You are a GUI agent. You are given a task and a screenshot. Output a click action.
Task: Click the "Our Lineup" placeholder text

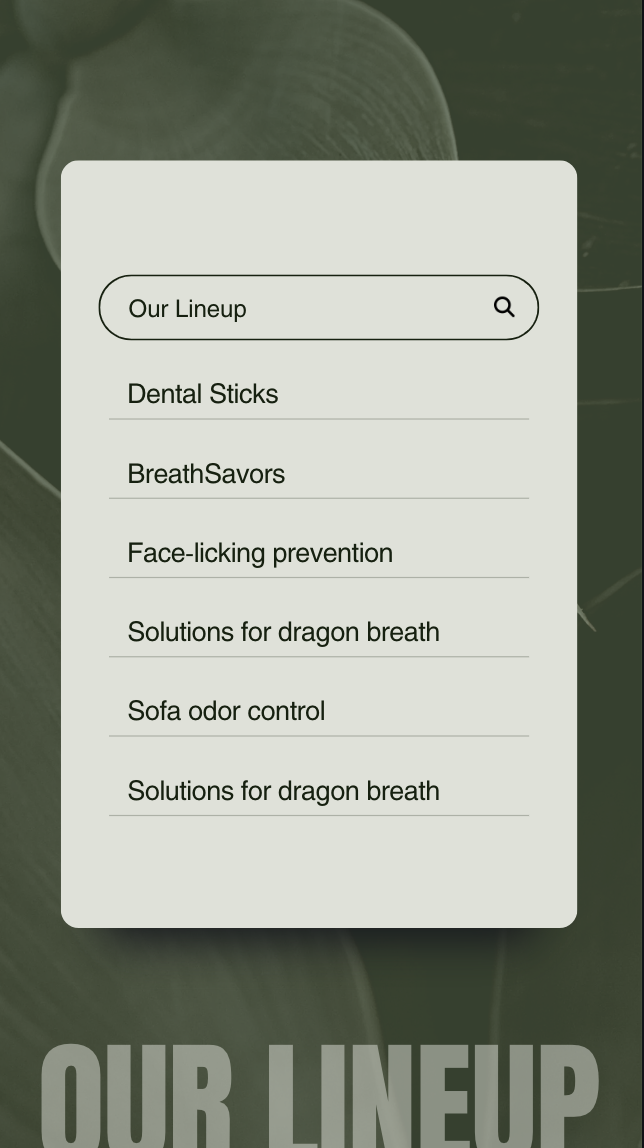[187, 309]
